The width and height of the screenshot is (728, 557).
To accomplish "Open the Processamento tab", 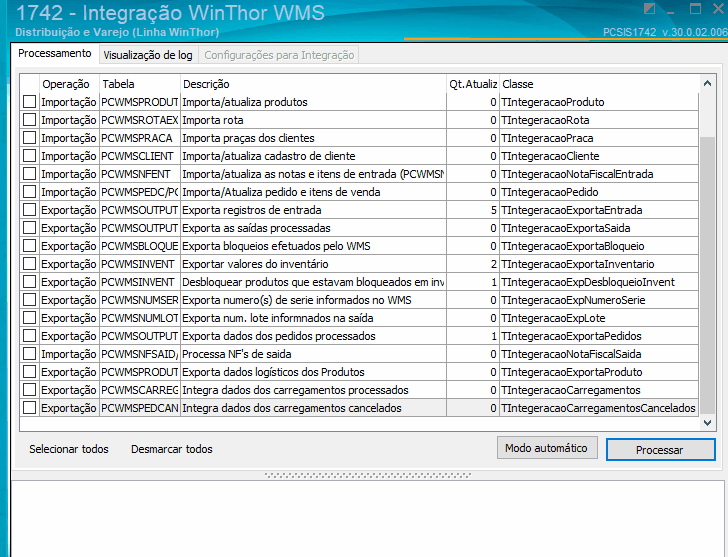I will 55,53.
